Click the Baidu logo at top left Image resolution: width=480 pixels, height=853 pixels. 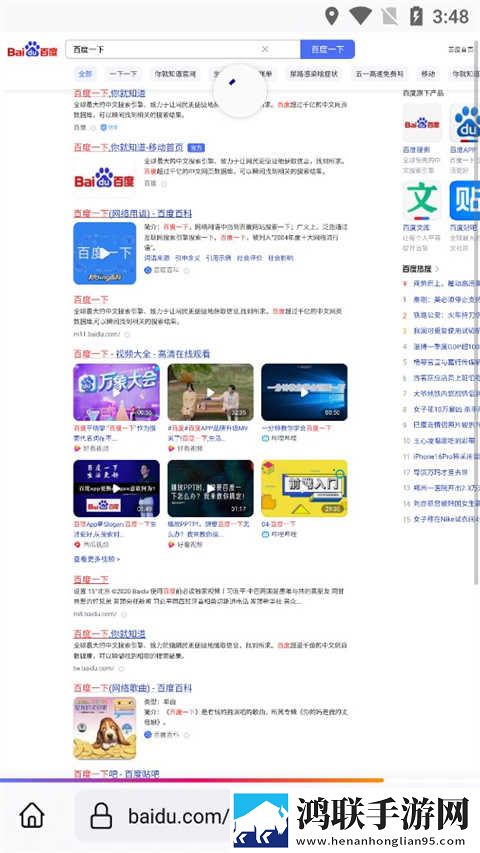(x=32, y=50)
